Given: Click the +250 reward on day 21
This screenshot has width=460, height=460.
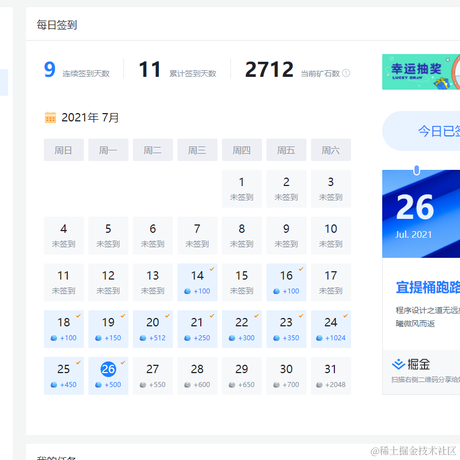Looking at the screenshot, I should pyautogui.click(x=202, y=338).
